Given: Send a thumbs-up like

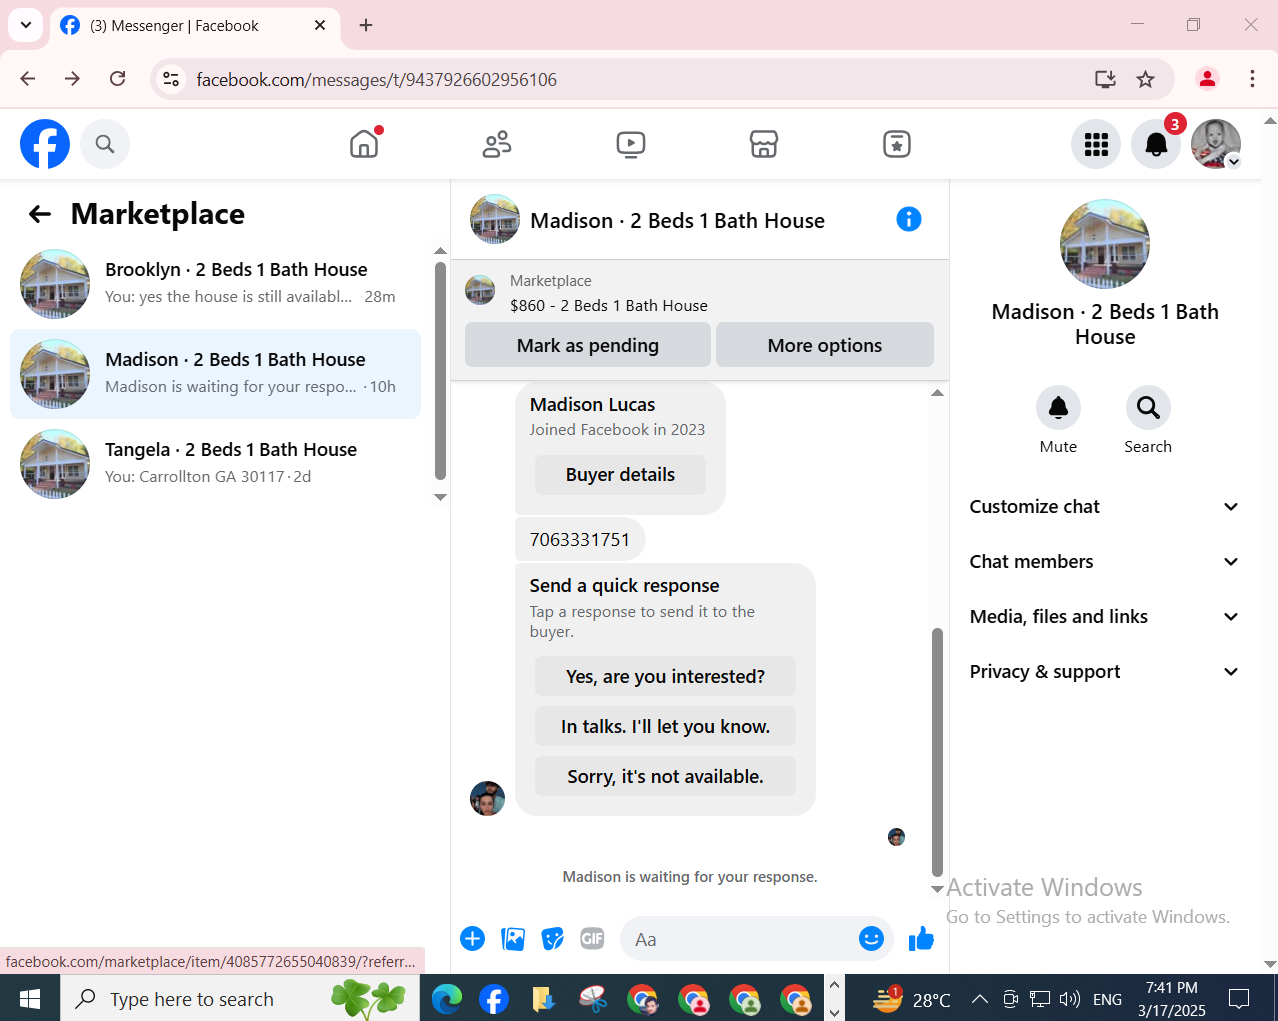Looking at the screenshot, I should (x=921, y=938).
